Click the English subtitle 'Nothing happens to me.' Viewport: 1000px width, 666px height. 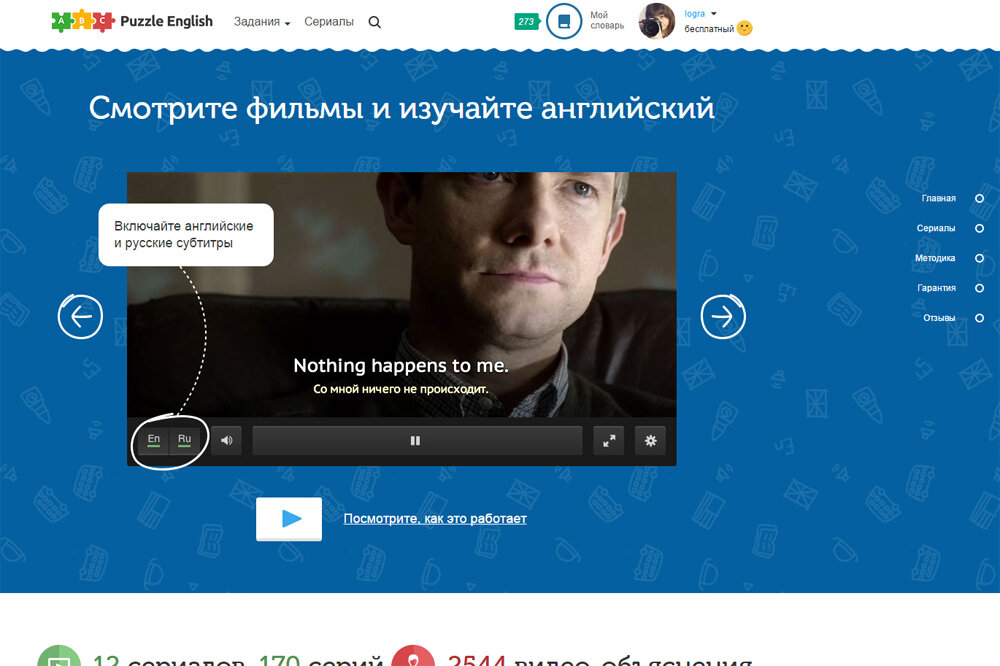tap(401, 366)
